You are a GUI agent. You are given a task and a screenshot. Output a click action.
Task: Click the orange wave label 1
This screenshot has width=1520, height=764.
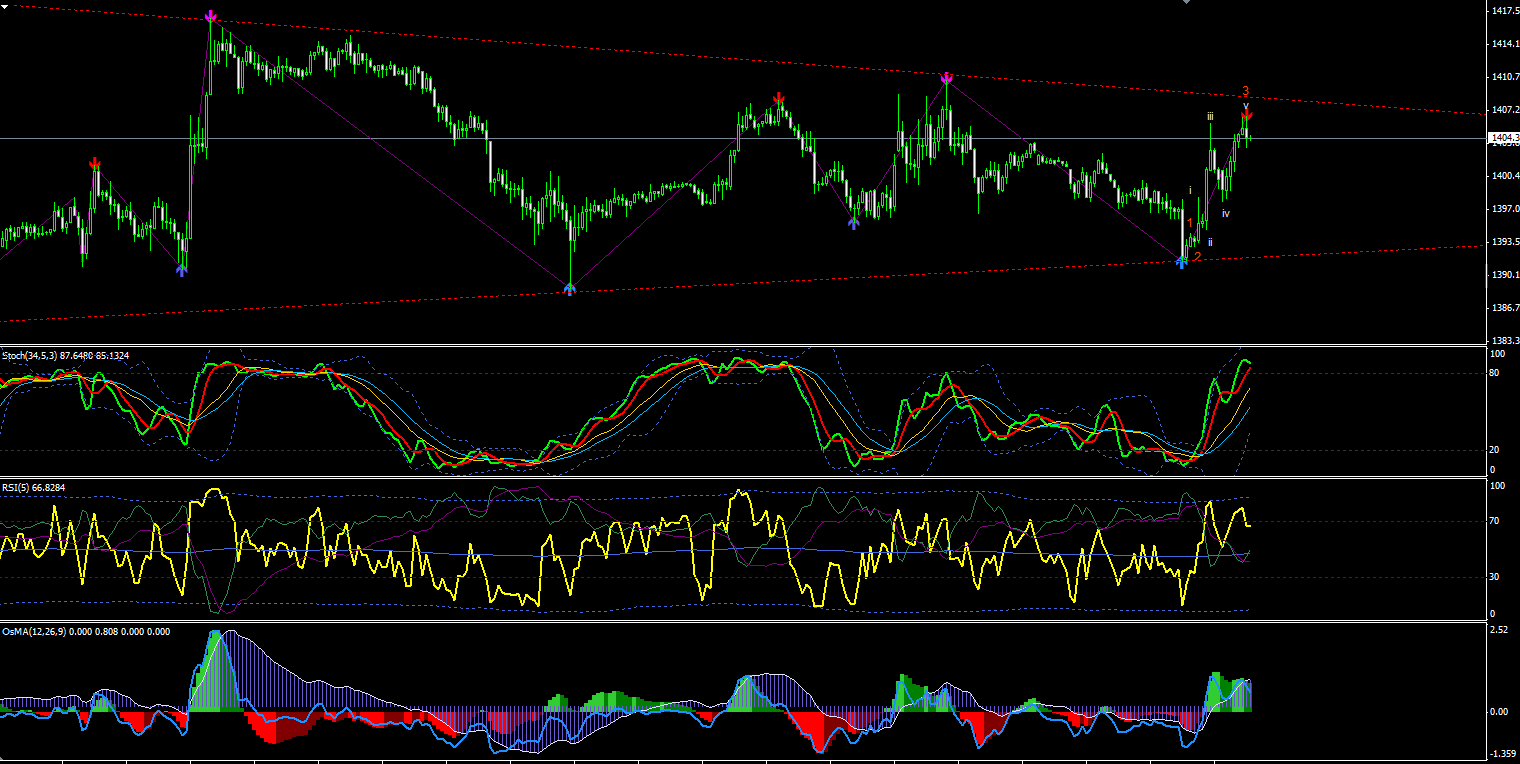pyautogui.click(x=1190, y=223)
